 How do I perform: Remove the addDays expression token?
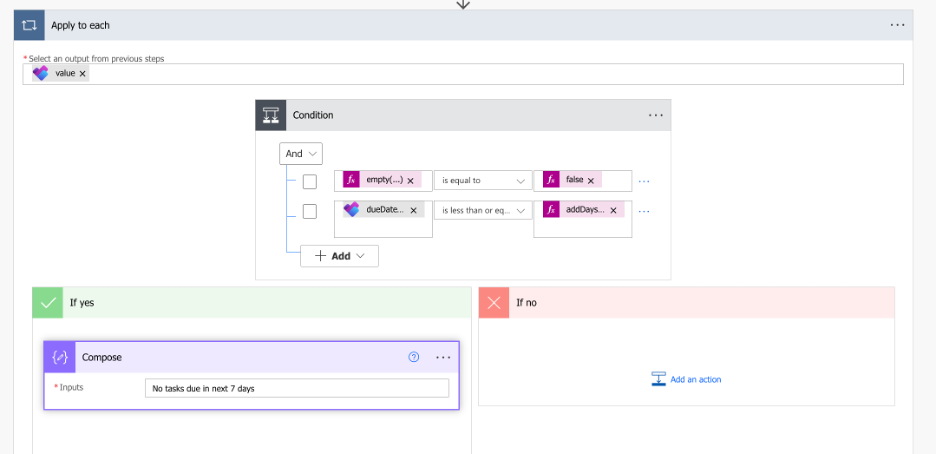click(x=613, y=210)
